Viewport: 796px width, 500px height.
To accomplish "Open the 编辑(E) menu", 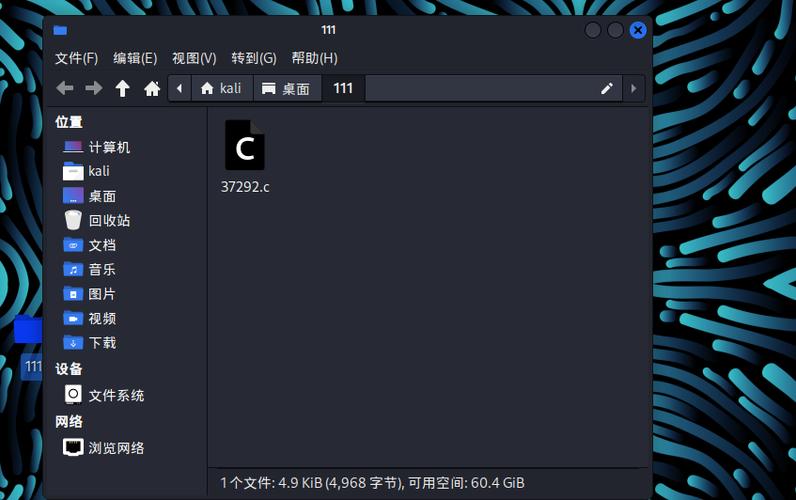I will [135, 58].
